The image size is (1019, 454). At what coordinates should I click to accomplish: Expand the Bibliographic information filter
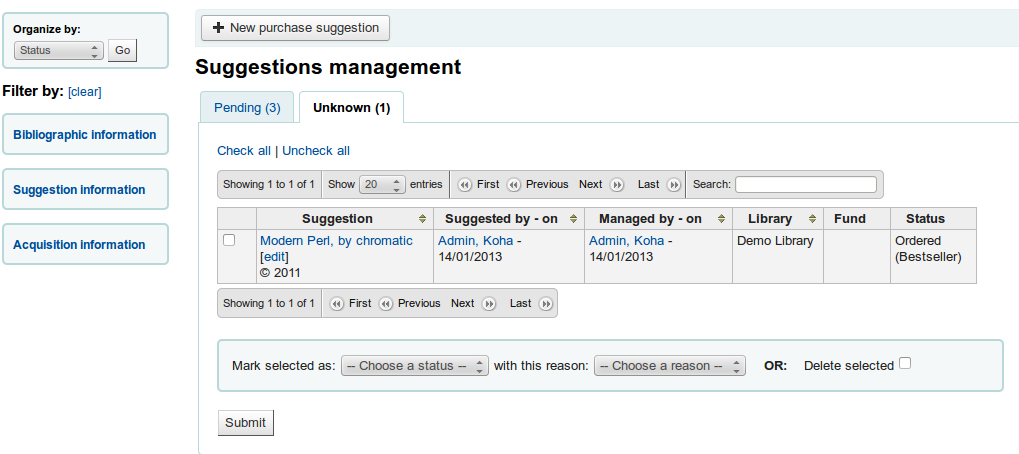85,135
